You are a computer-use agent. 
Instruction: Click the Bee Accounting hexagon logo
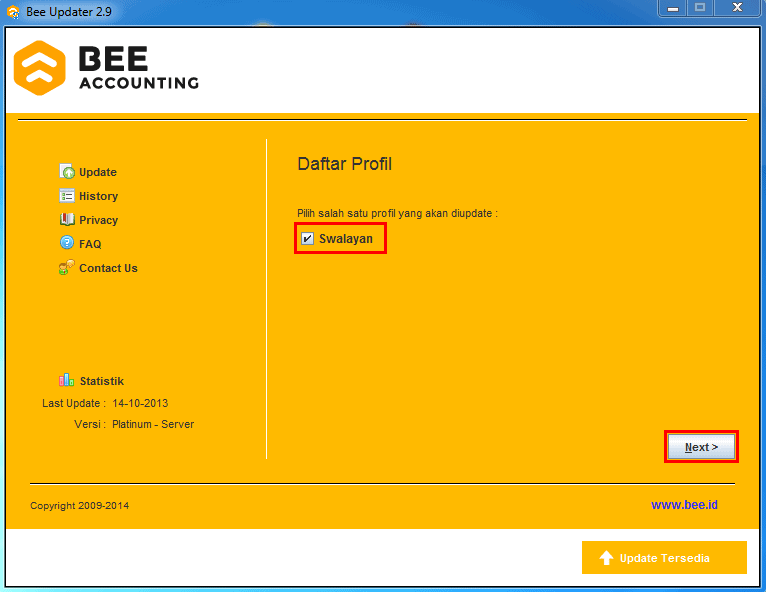coord(40,68)
